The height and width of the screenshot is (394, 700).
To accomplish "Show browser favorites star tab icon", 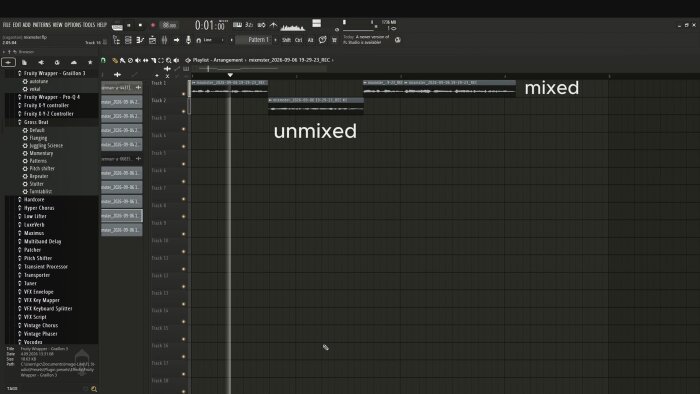I will (x=90, y=62).
